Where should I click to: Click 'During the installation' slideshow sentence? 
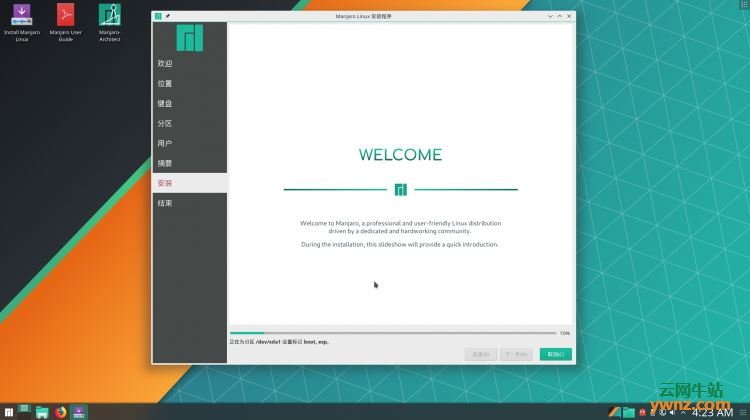[399, 244]
